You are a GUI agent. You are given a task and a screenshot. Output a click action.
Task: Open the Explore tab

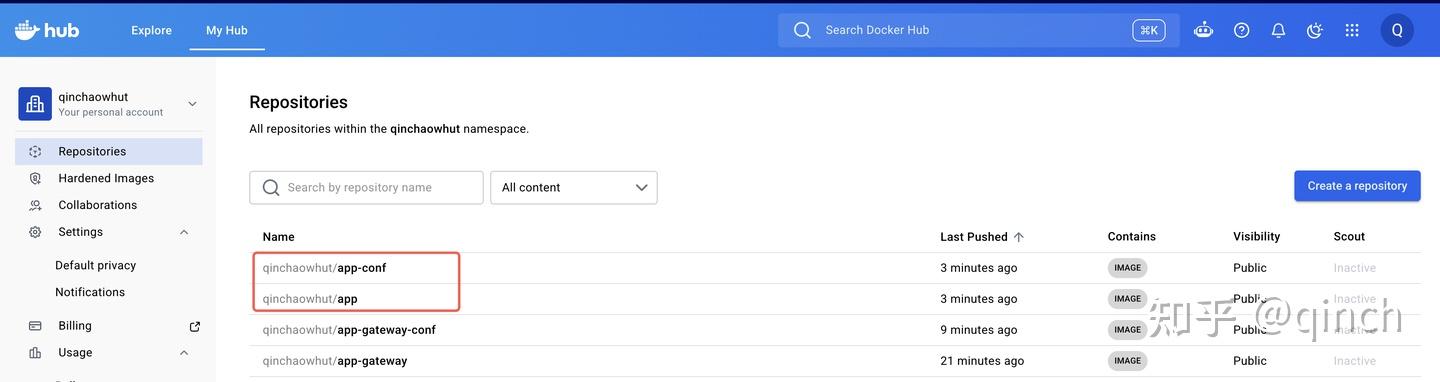click(x=152, y=30)
